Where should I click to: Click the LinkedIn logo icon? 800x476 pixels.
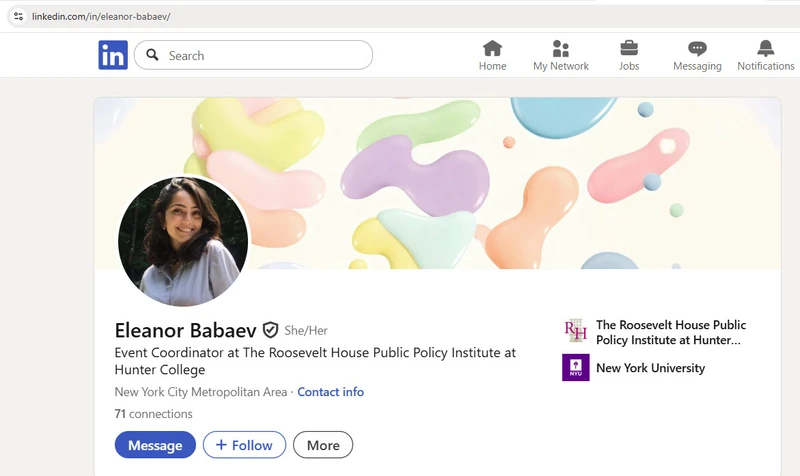(x=113, y=55)
